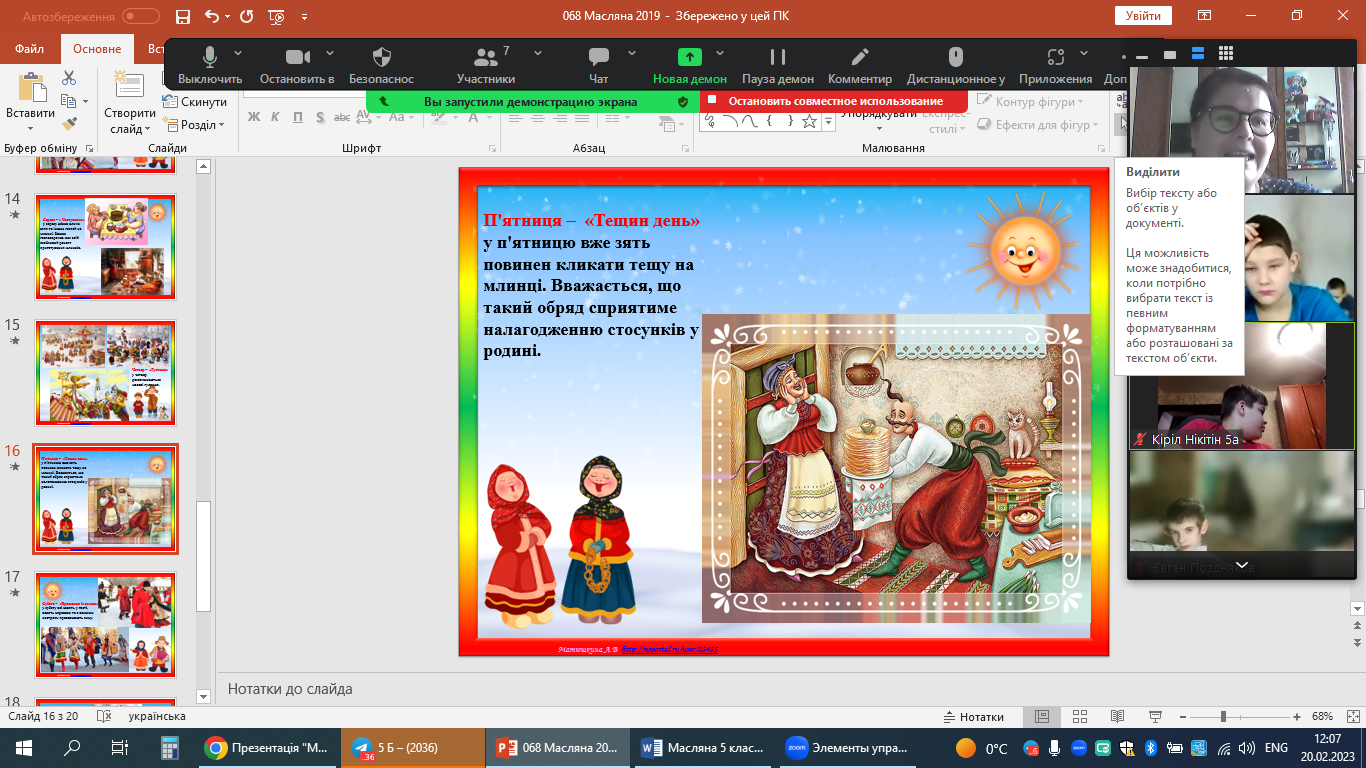
Task: Fit the slide to the current window
Action: (1353, 717)
